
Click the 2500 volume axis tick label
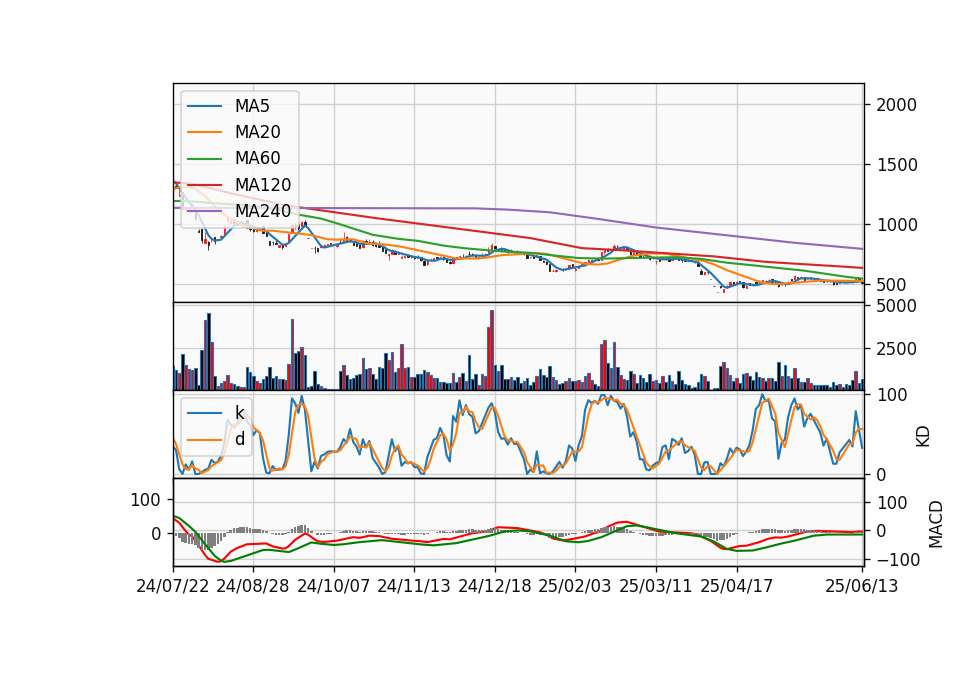896,350
